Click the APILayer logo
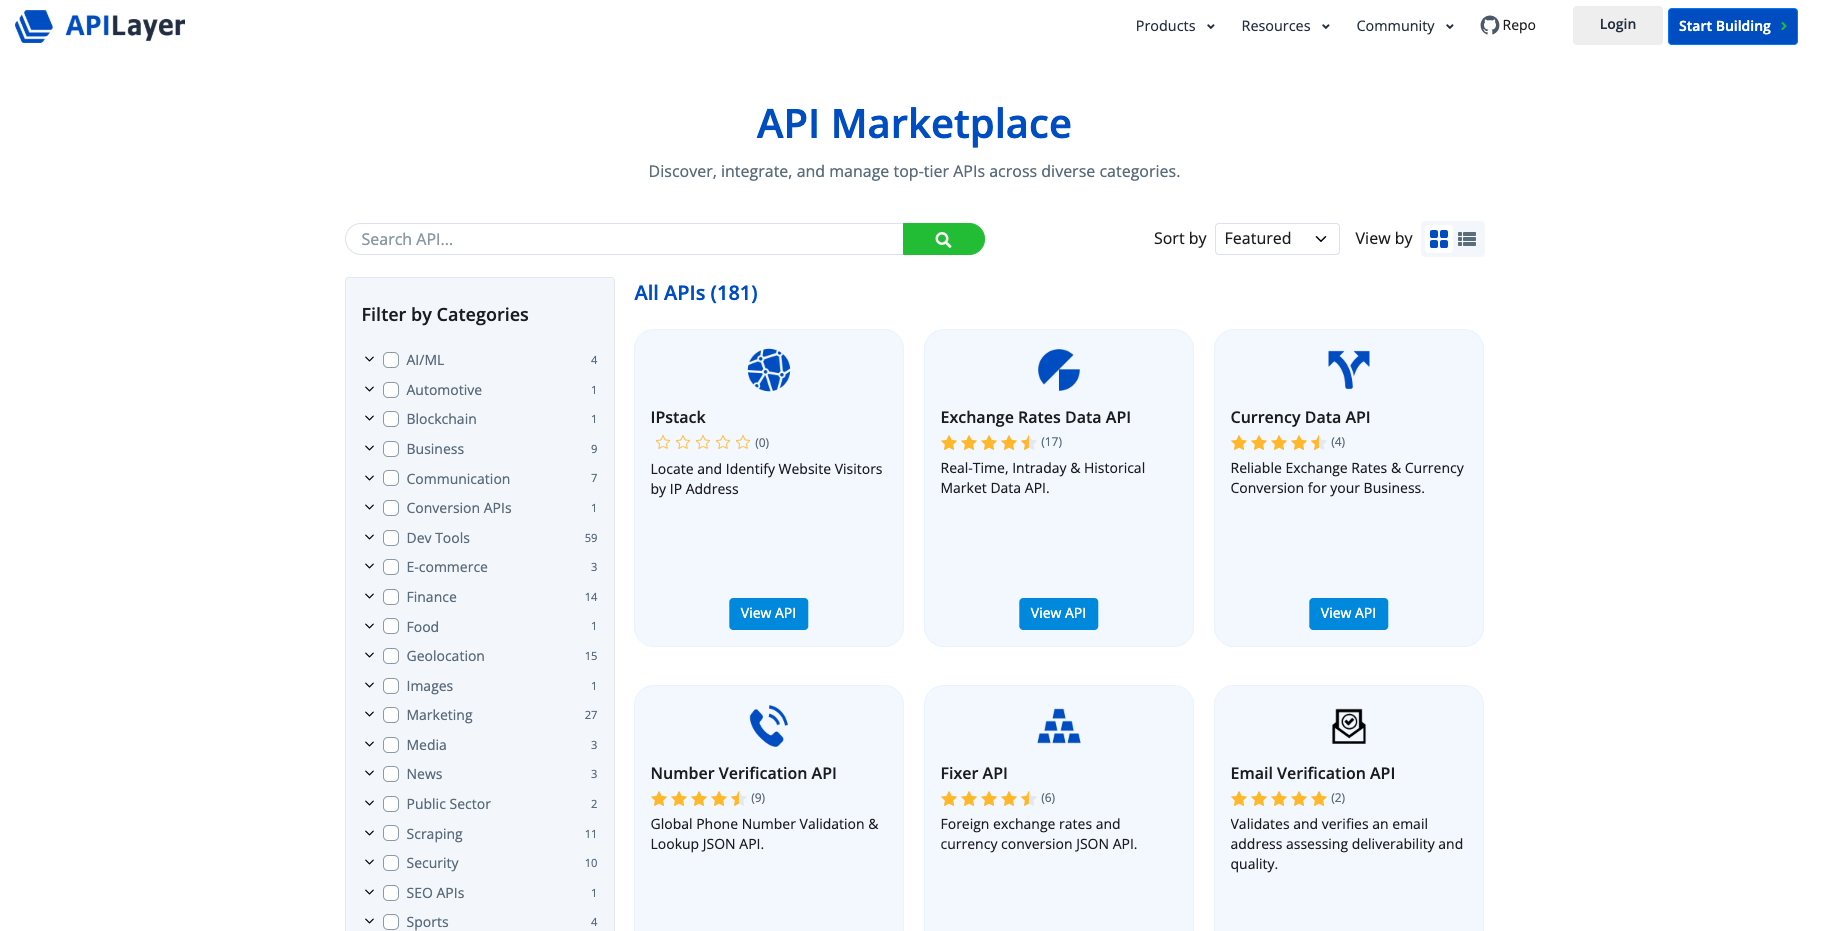The image size is (1832, 931). [x=100, y=26]
